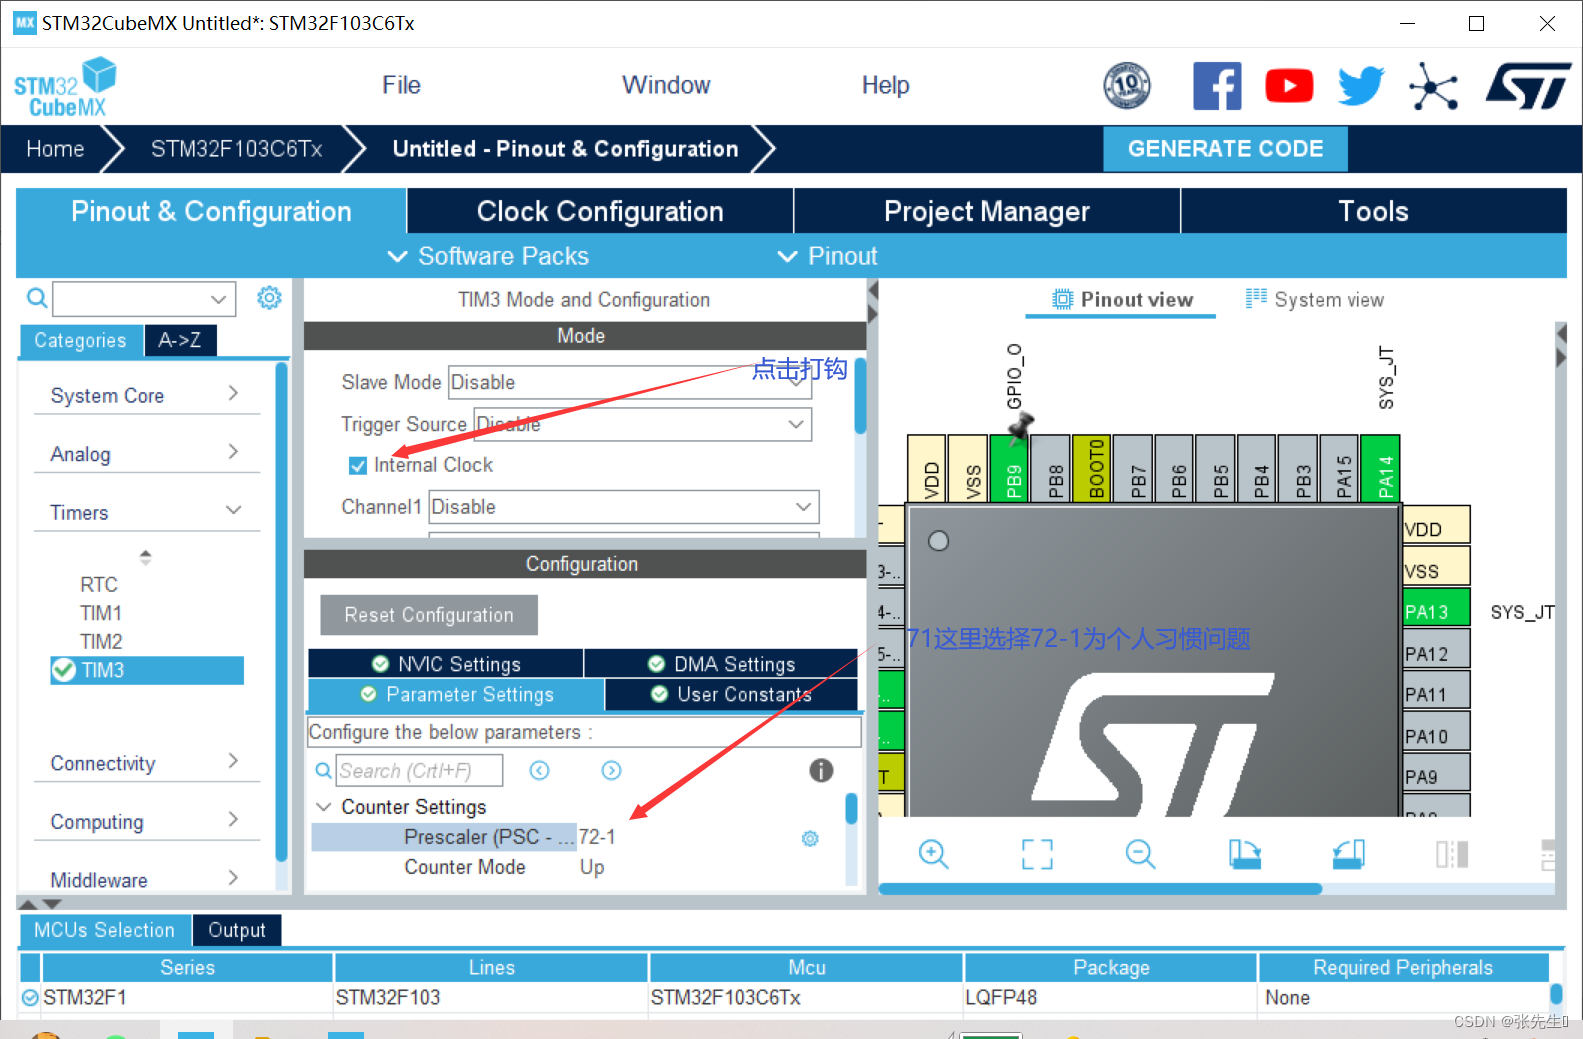Expand the Analog category
1583x1039 pixels.
point(146,454)
